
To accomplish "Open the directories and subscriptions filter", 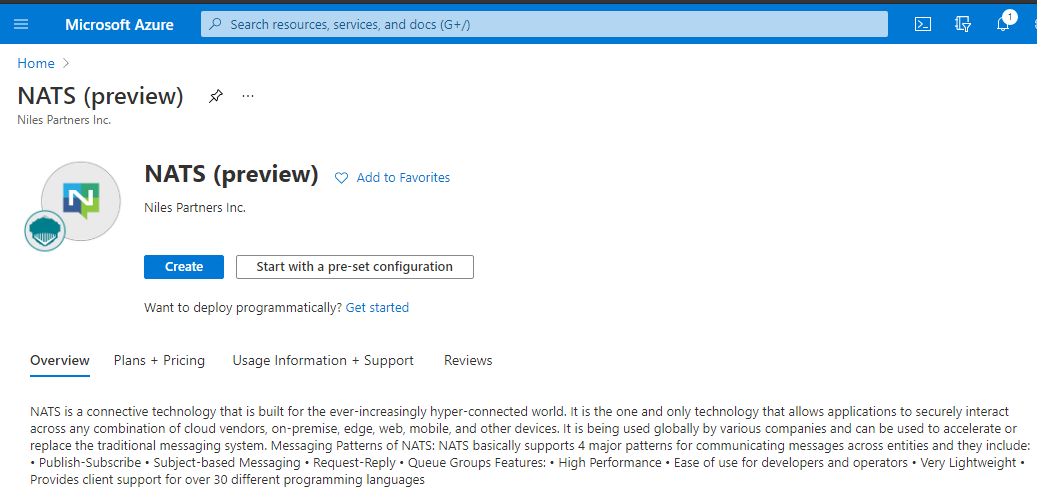I will tap(964, 24).
